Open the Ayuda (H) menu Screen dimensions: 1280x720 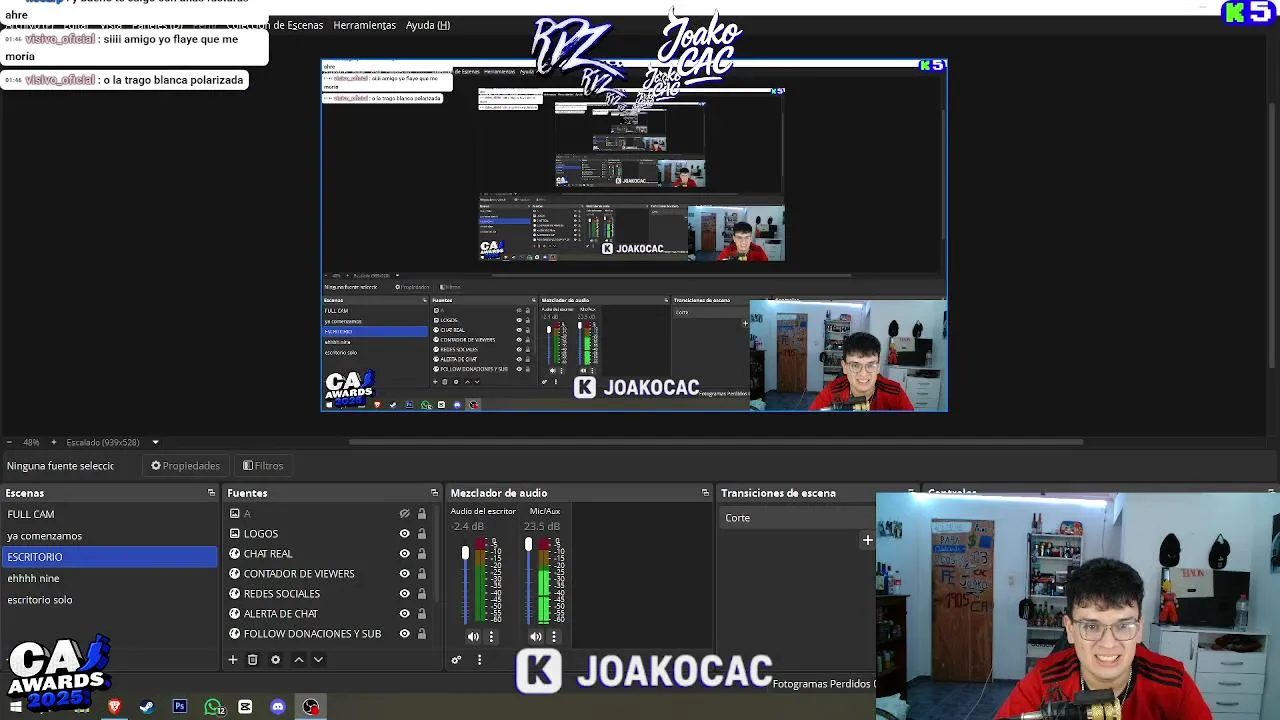427,25
